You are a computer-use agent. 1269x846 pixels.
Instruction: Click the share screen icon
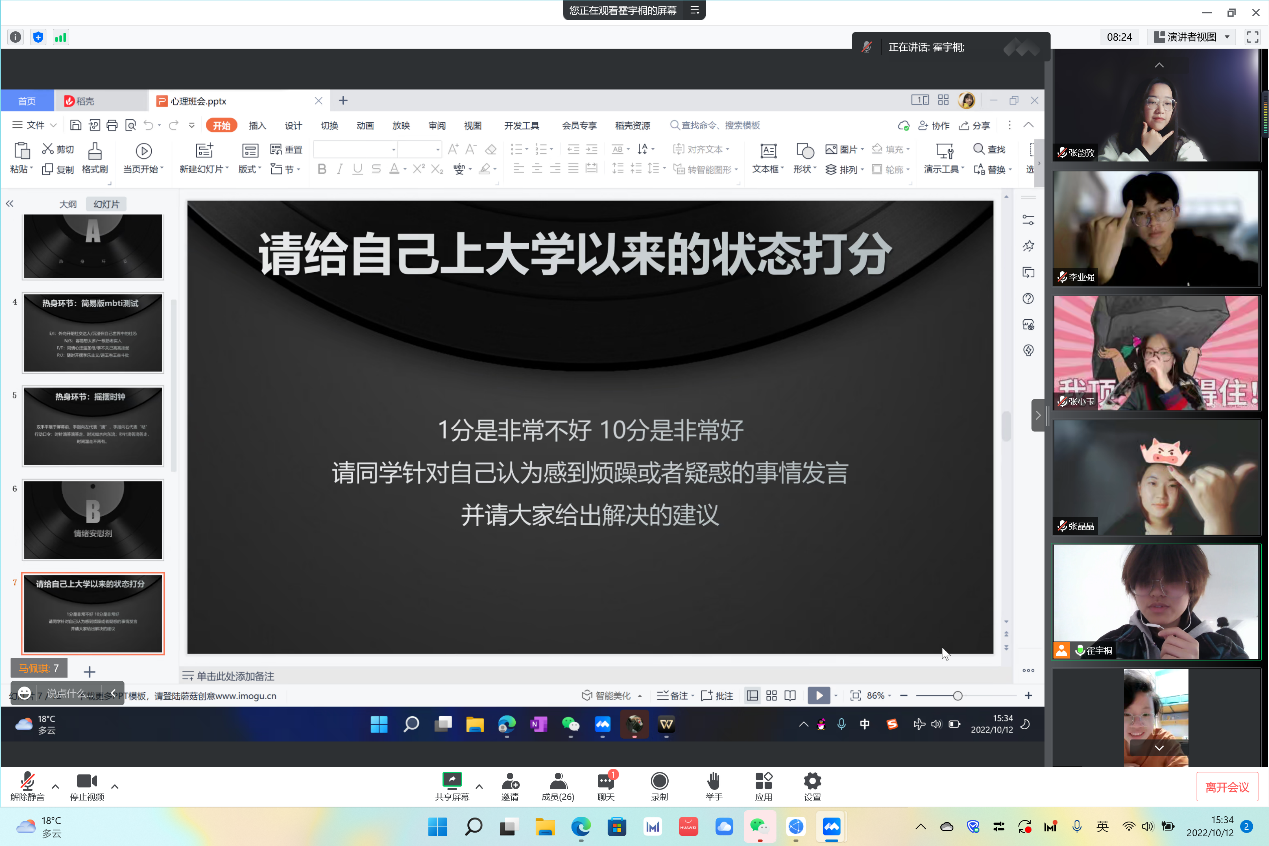pos(452,781)
